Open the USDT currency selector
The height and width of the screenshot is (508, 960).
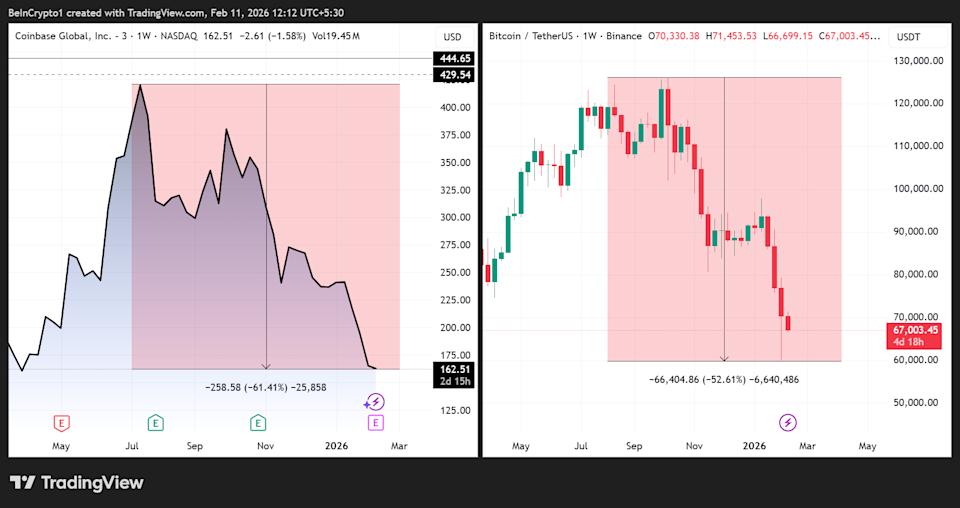coord(908,37)
